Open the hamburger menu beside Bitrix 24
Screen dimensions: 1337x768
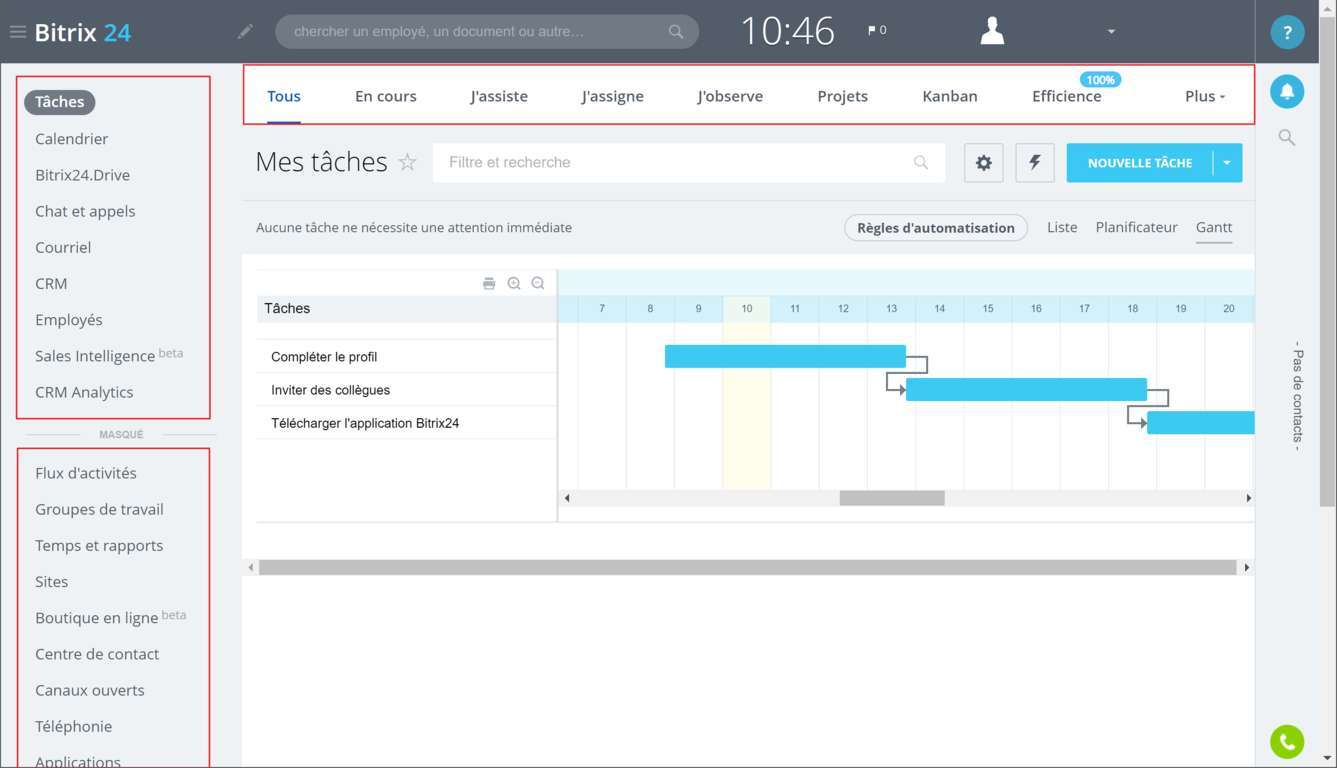pos(17,32)
